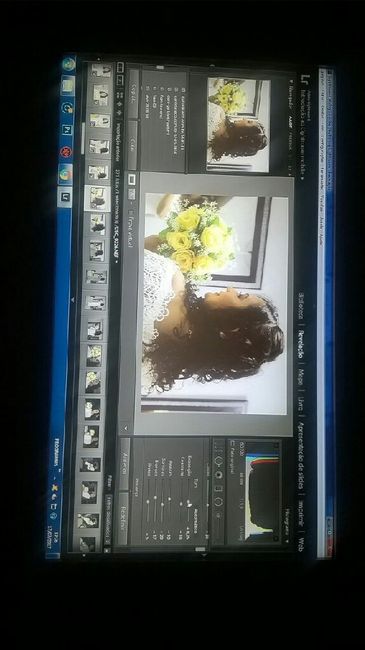Open Before/After comparison view icon
Screen dimensions: 365x650
tap(131, 194)
